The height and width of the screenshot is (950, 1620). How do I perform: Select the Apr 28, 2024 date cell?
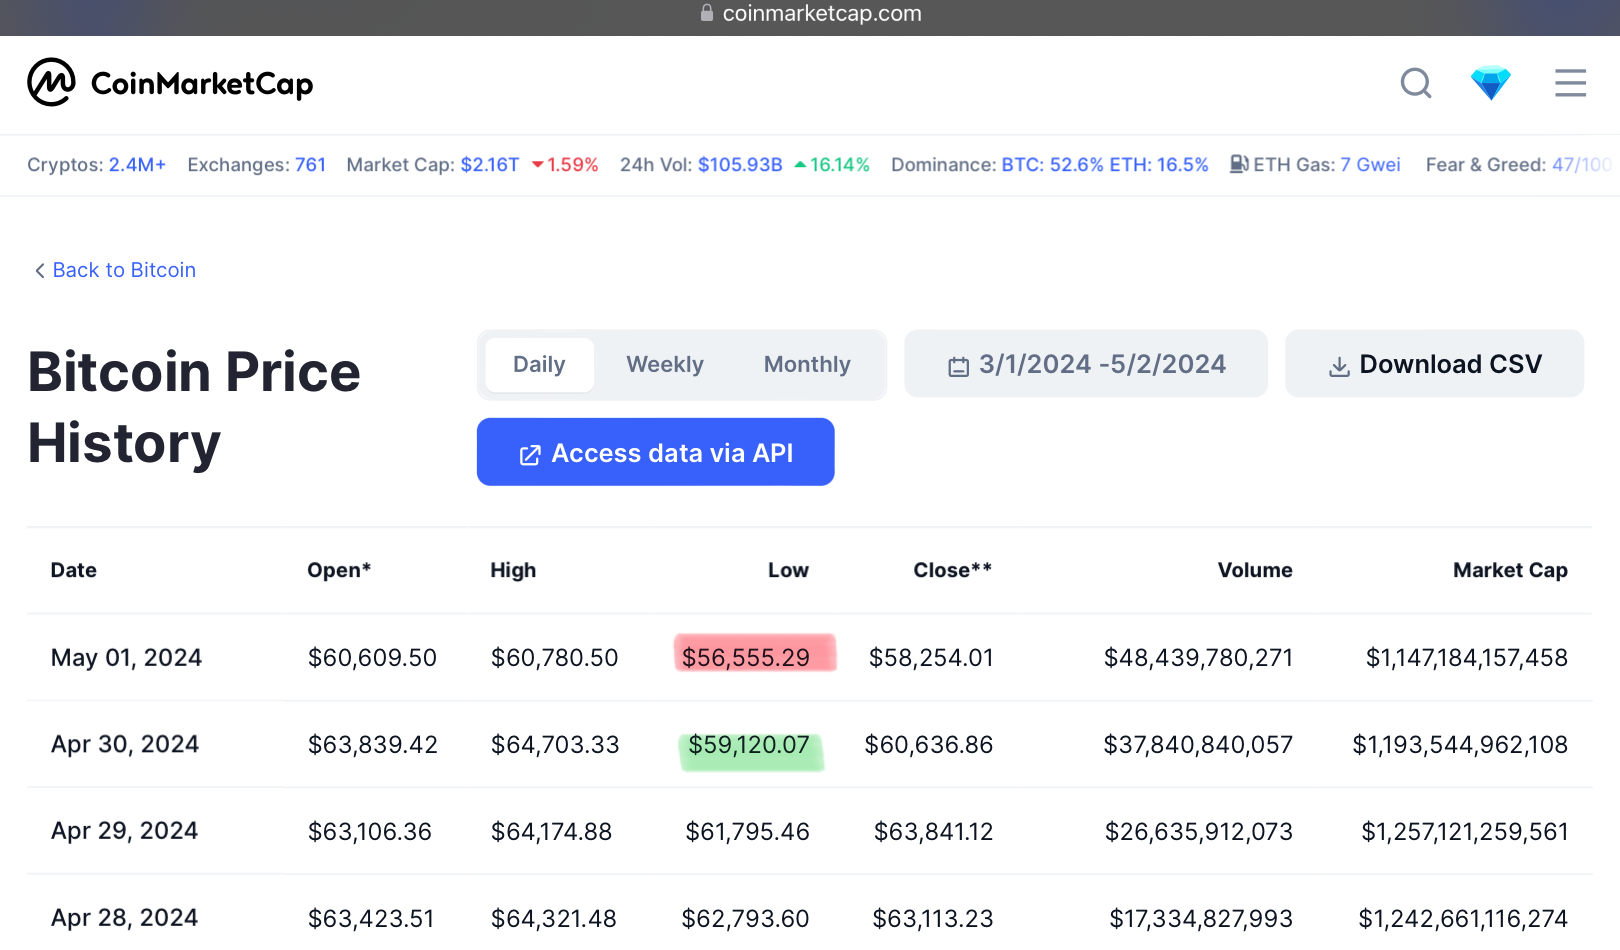click(x=124, y=918)
